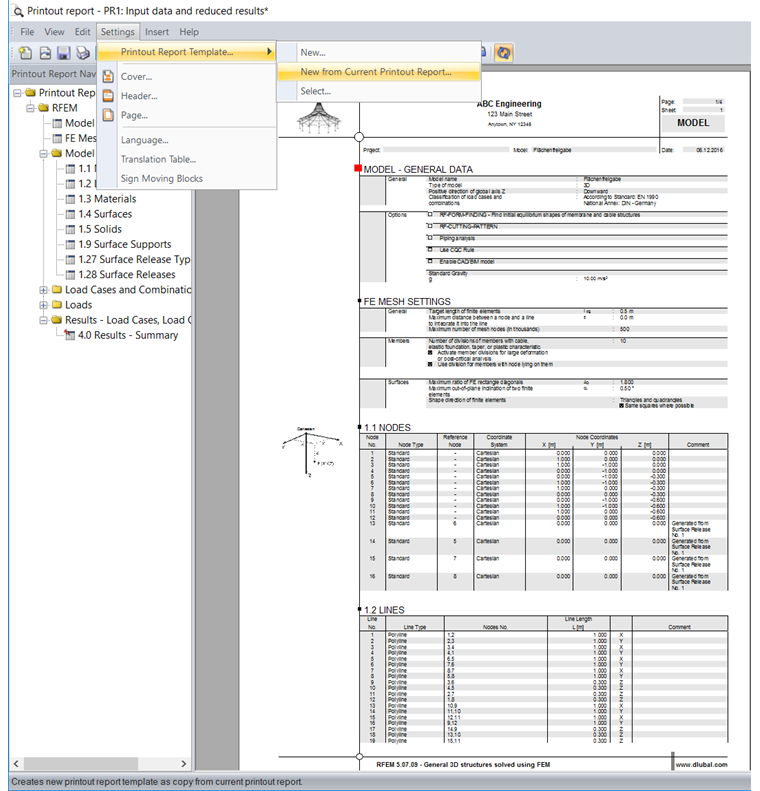Click table icon beside 1.9 Surface Supports
This screenshot has height=791, width=760.
[x=71, y=244]
